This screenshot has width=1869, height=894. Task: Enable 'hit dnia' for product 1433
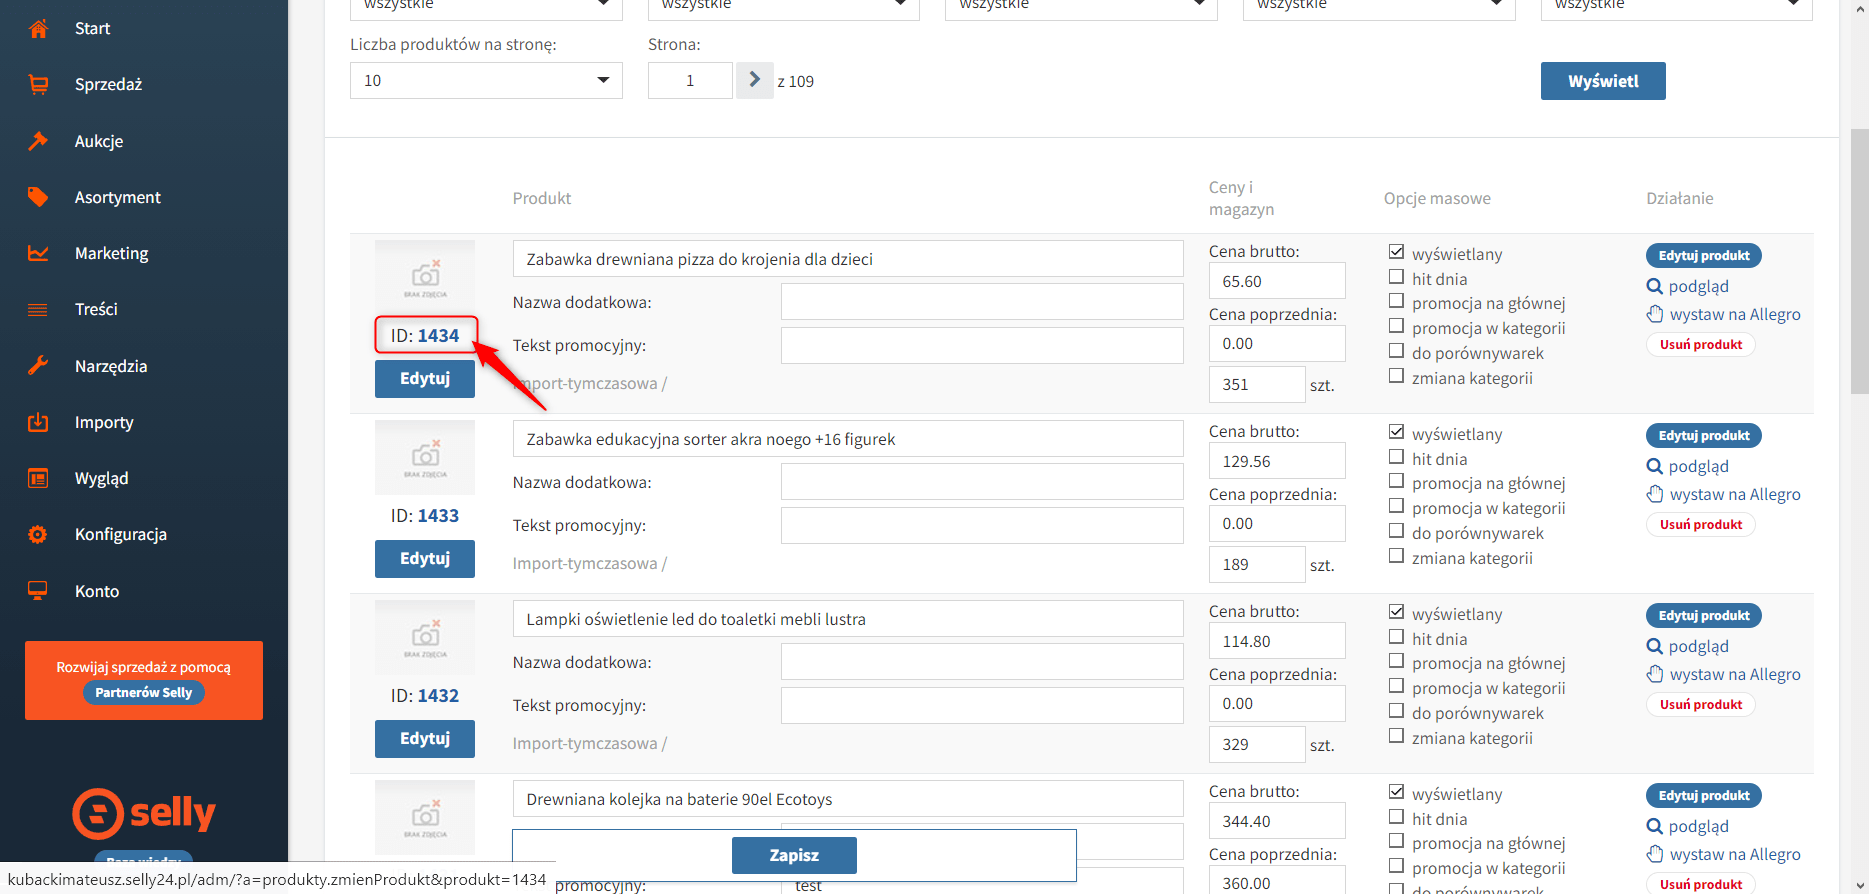(1396, 457)
